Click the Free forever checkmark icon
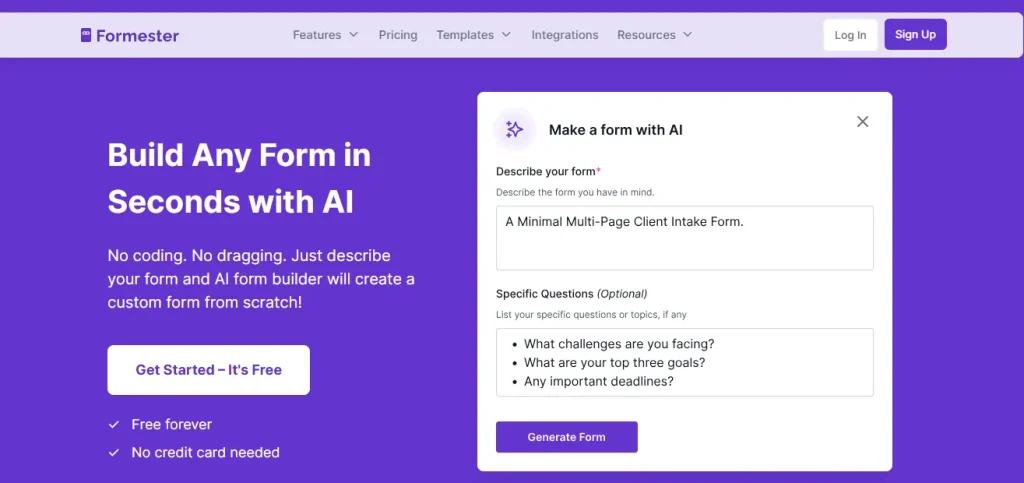This screenshot has height=483, width=1024. (114, 425)
